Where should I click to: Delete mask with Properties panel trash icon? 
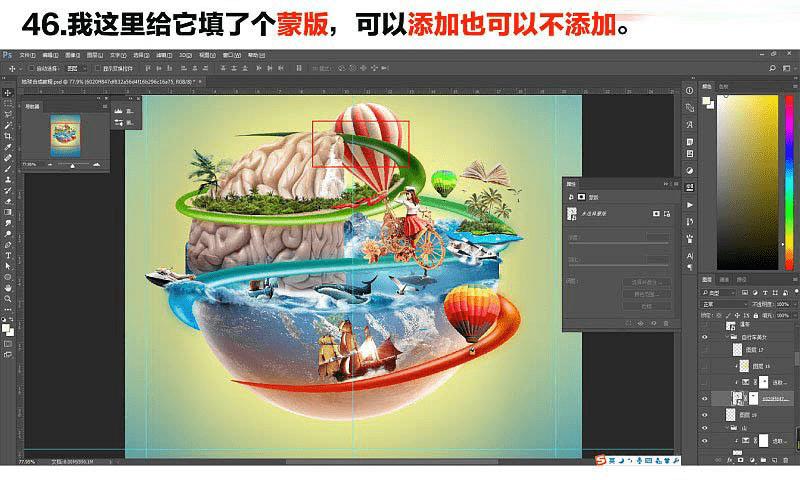(x=666, y=323)
